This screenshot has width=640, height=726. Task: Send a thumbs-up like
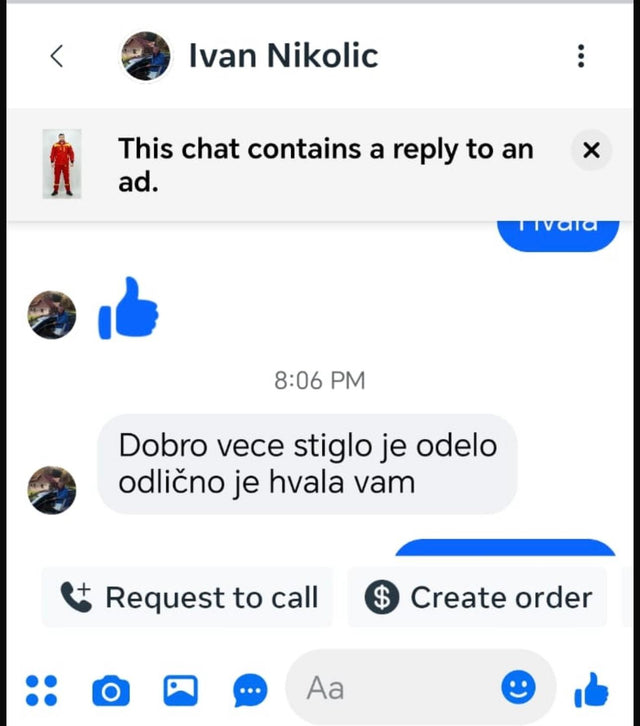click(x=591, y=690)
